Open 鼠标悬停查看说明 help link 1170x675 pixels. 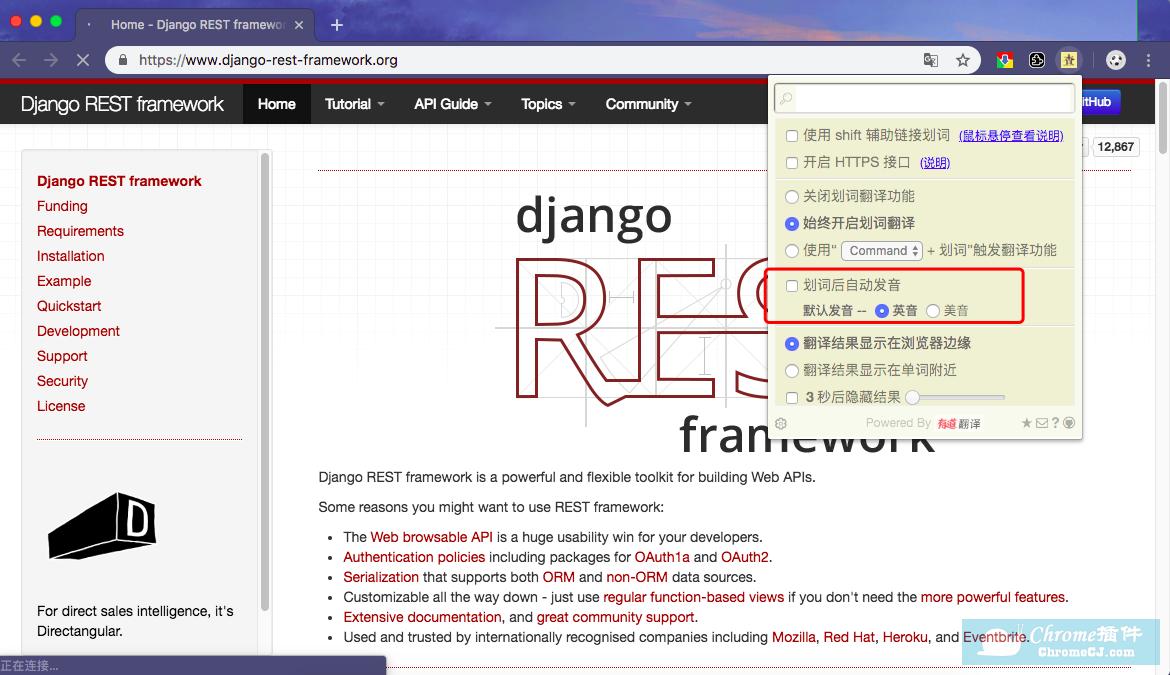pos(1011,136)
